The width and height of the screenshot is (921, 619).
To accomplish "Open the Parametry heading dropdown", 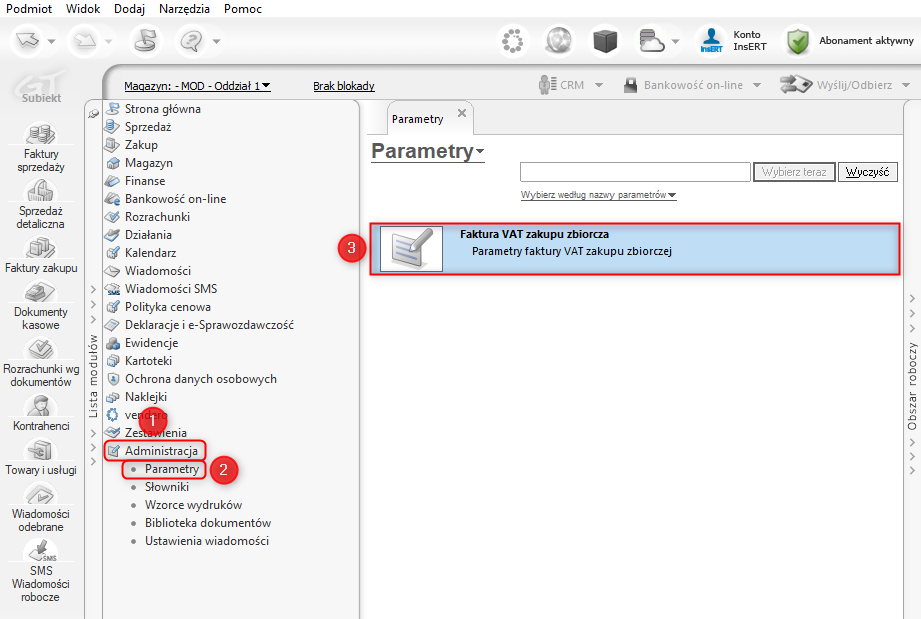I will [x=428, y=151].
